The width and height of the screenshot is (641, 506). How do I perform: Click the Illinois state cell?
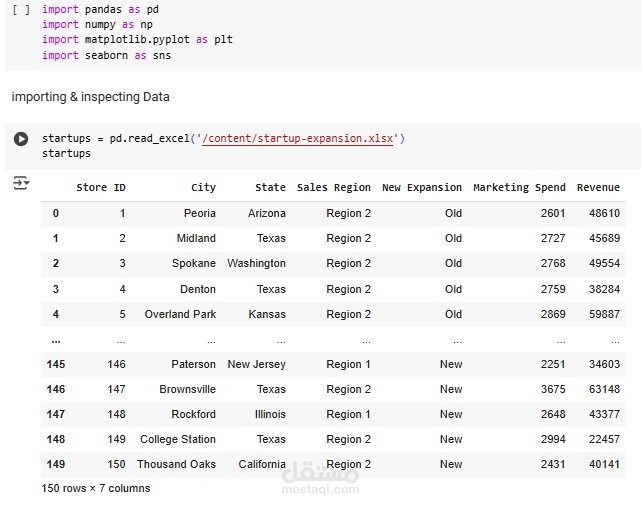point(270,414)
